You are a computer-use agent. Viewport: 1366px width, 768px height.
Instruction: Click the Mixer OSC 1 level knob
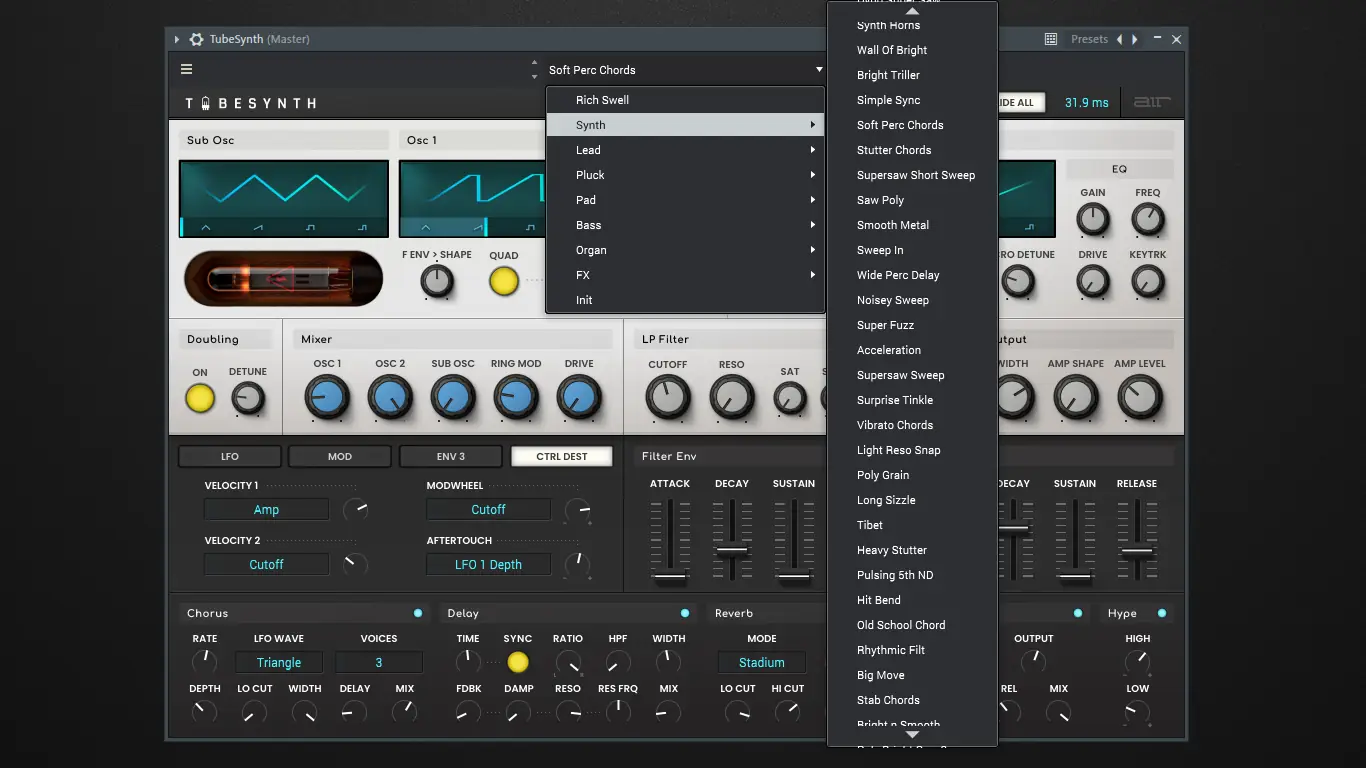tap(328, 398)
